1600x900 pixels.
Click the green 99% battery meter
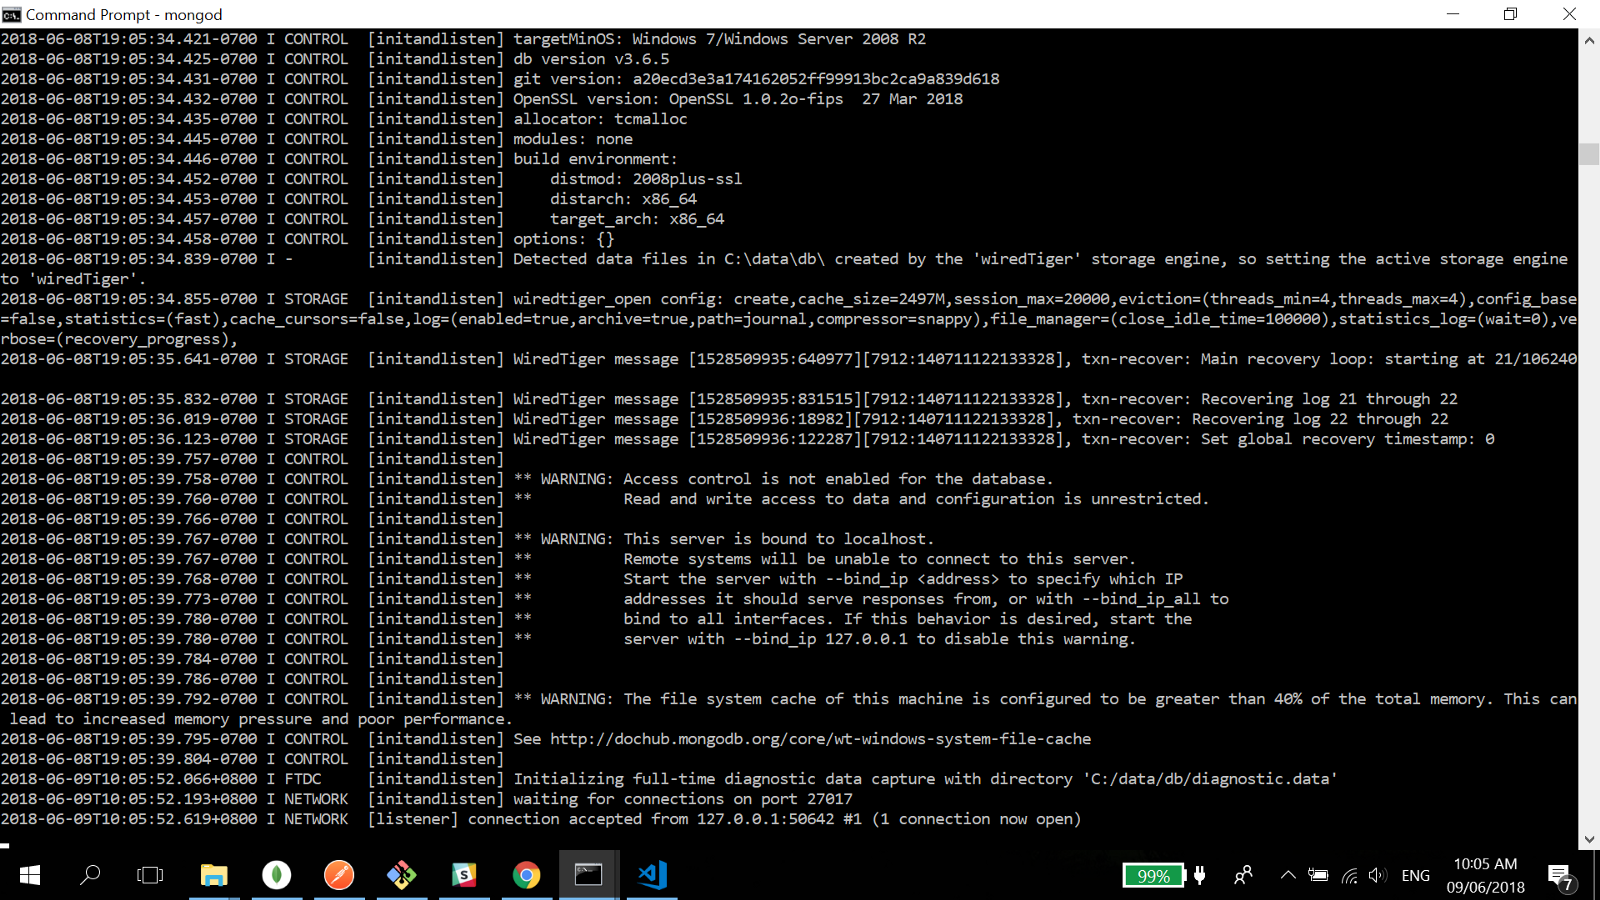[1153, 876]
